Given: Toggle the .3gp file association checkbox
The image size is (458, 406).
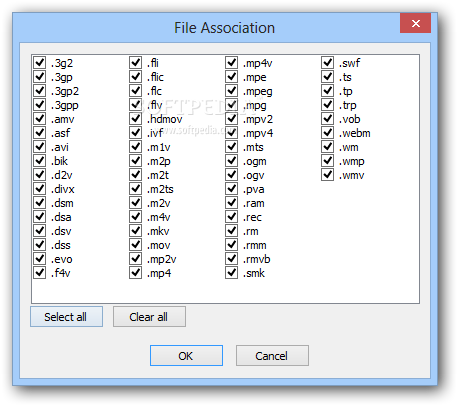Looking at the screenshot, I should [40, 77].
